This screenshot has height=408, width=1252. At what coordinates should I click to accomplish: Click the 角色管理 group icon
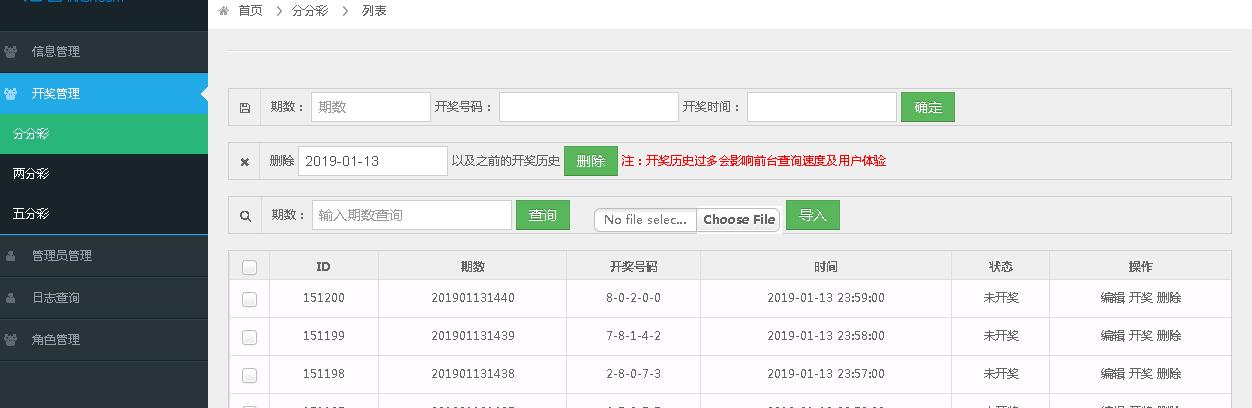point(11,340)
